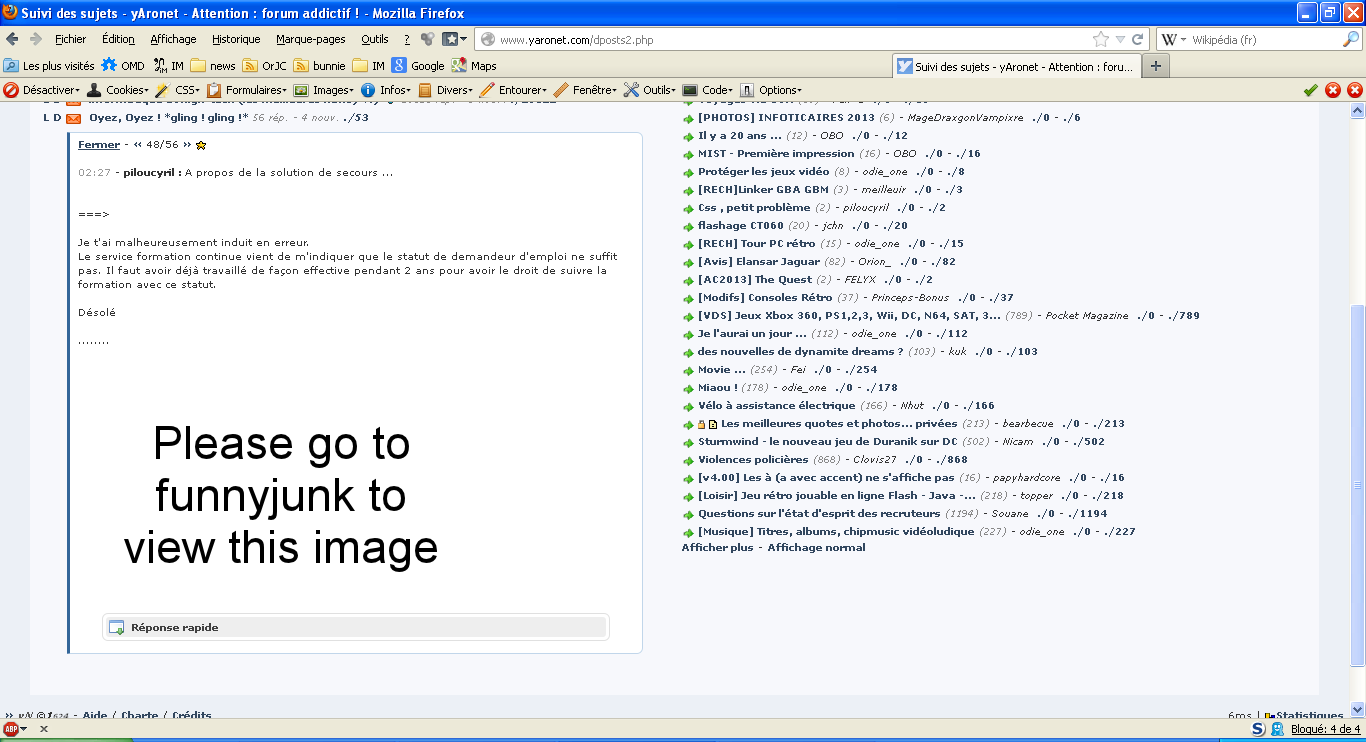1366x742 pixels.
Task: Click the page vertical scrollbar thumb
Action: tap(1357, 485)
